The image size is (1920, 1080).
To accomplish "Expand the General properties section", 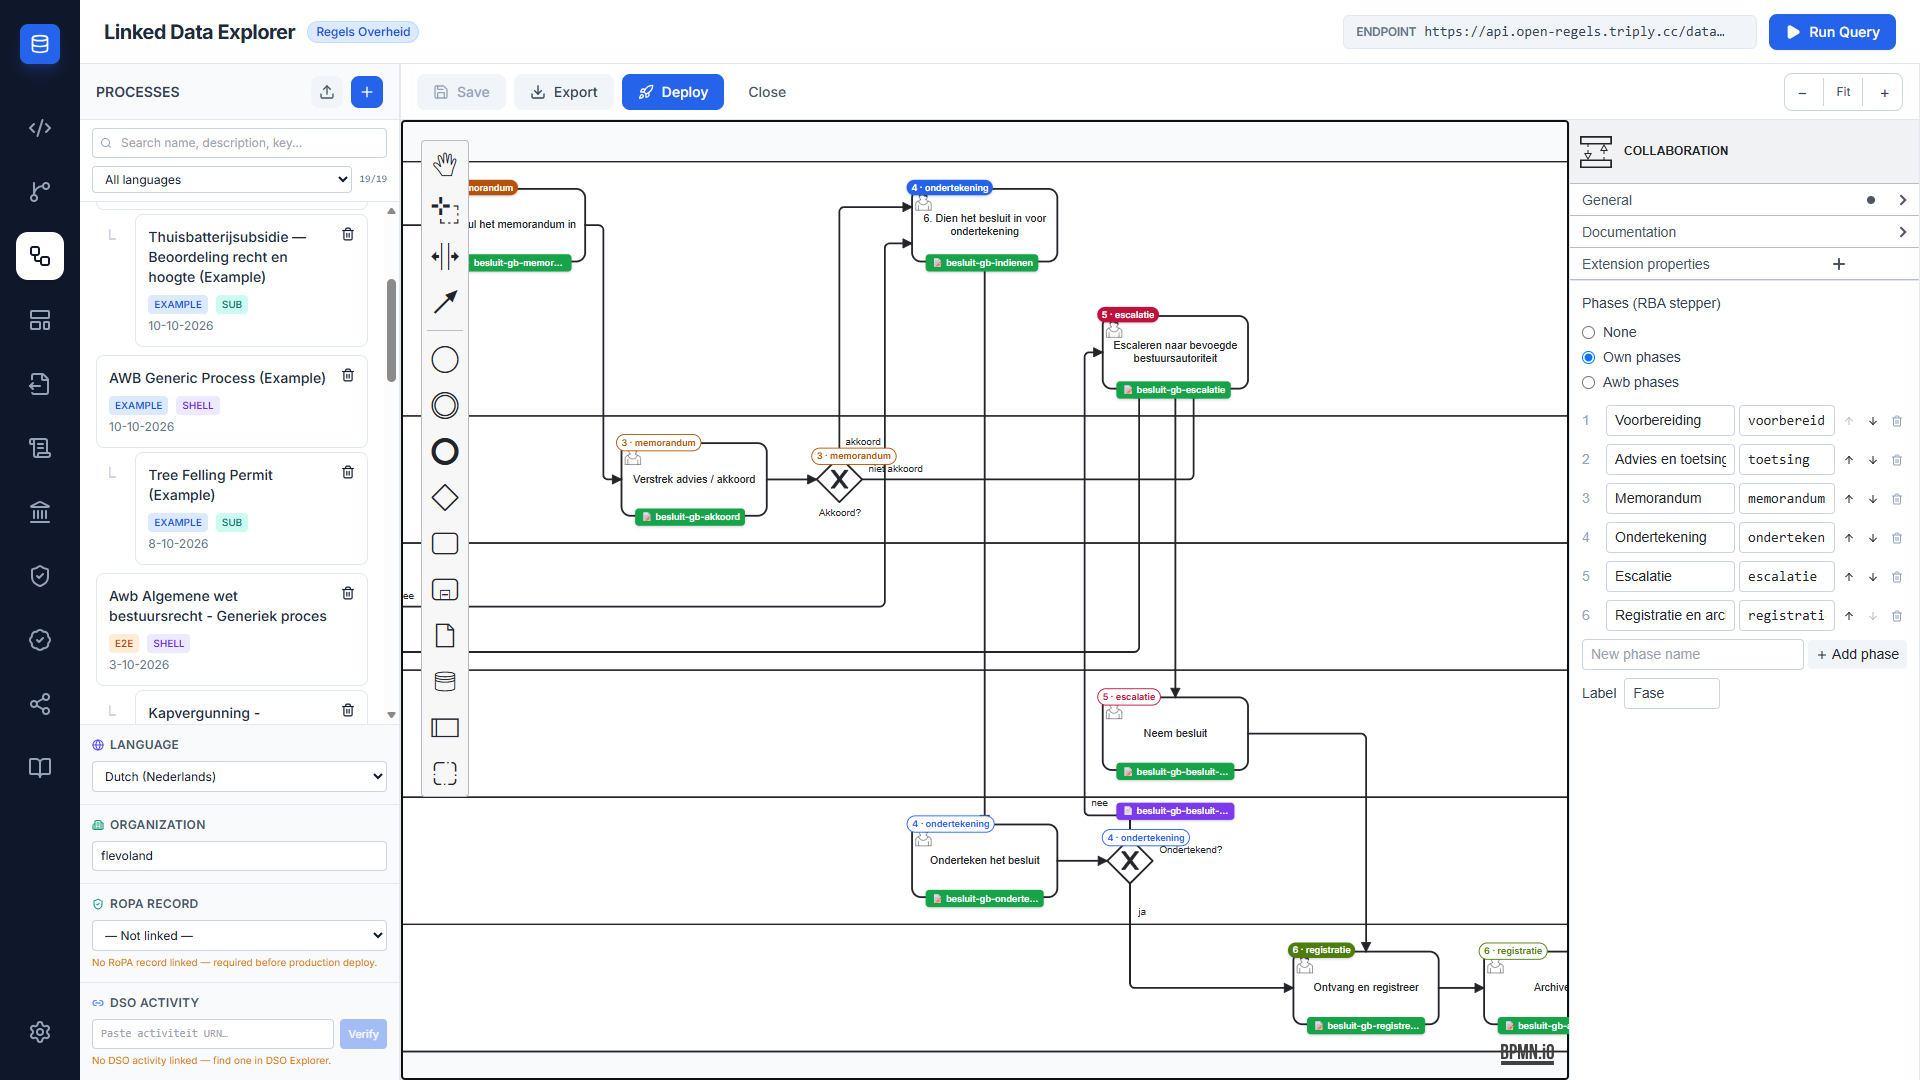I will 1744,200.
